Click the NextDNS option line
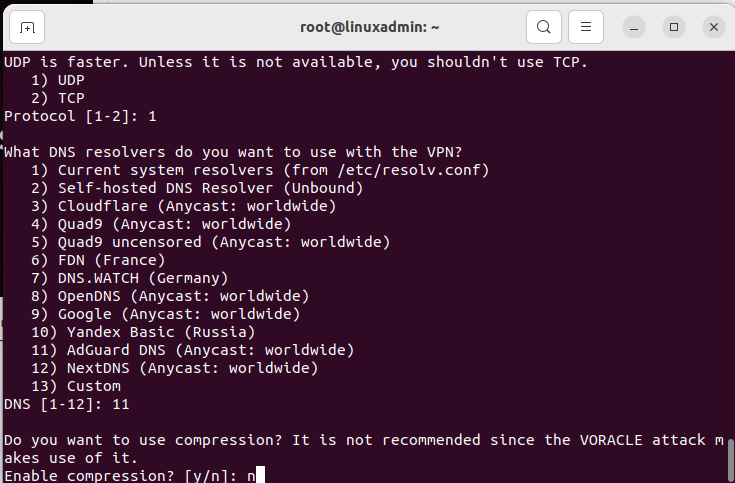This screenshot has height=483, width=735. pyautogui.click(x=174, y=368)
